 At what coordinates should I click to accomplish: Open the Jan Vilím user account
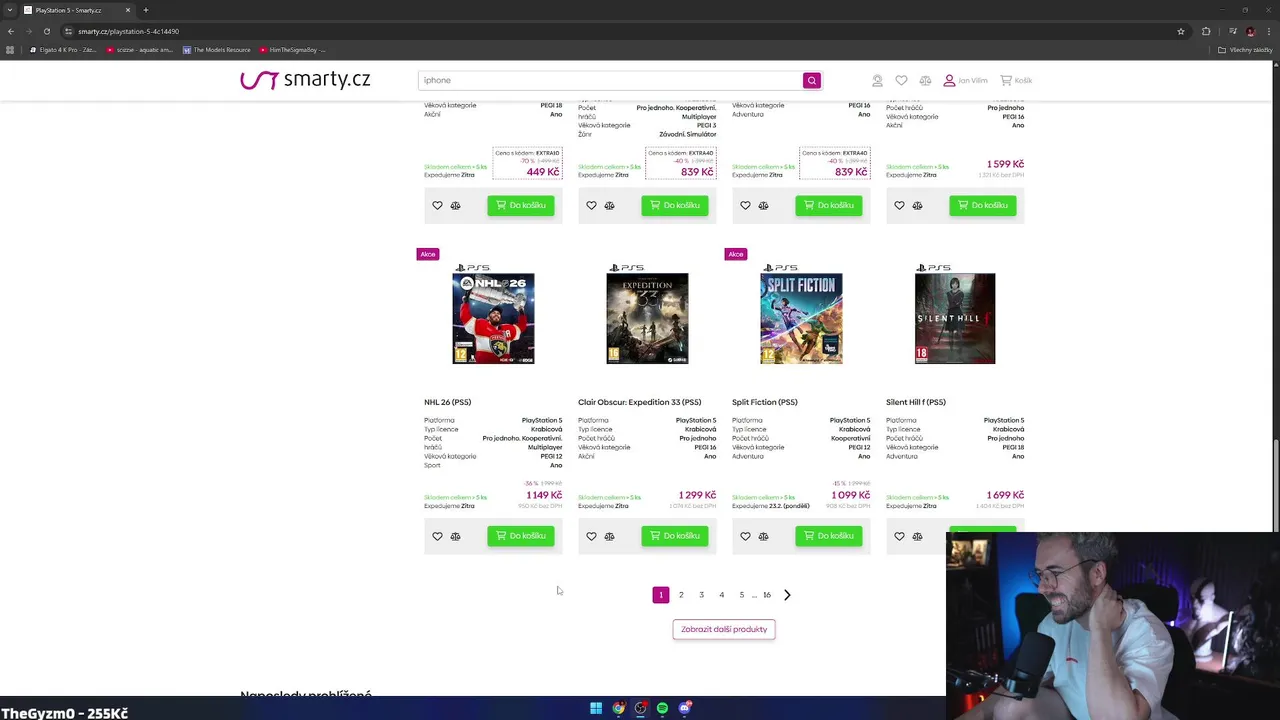point(965,80)
